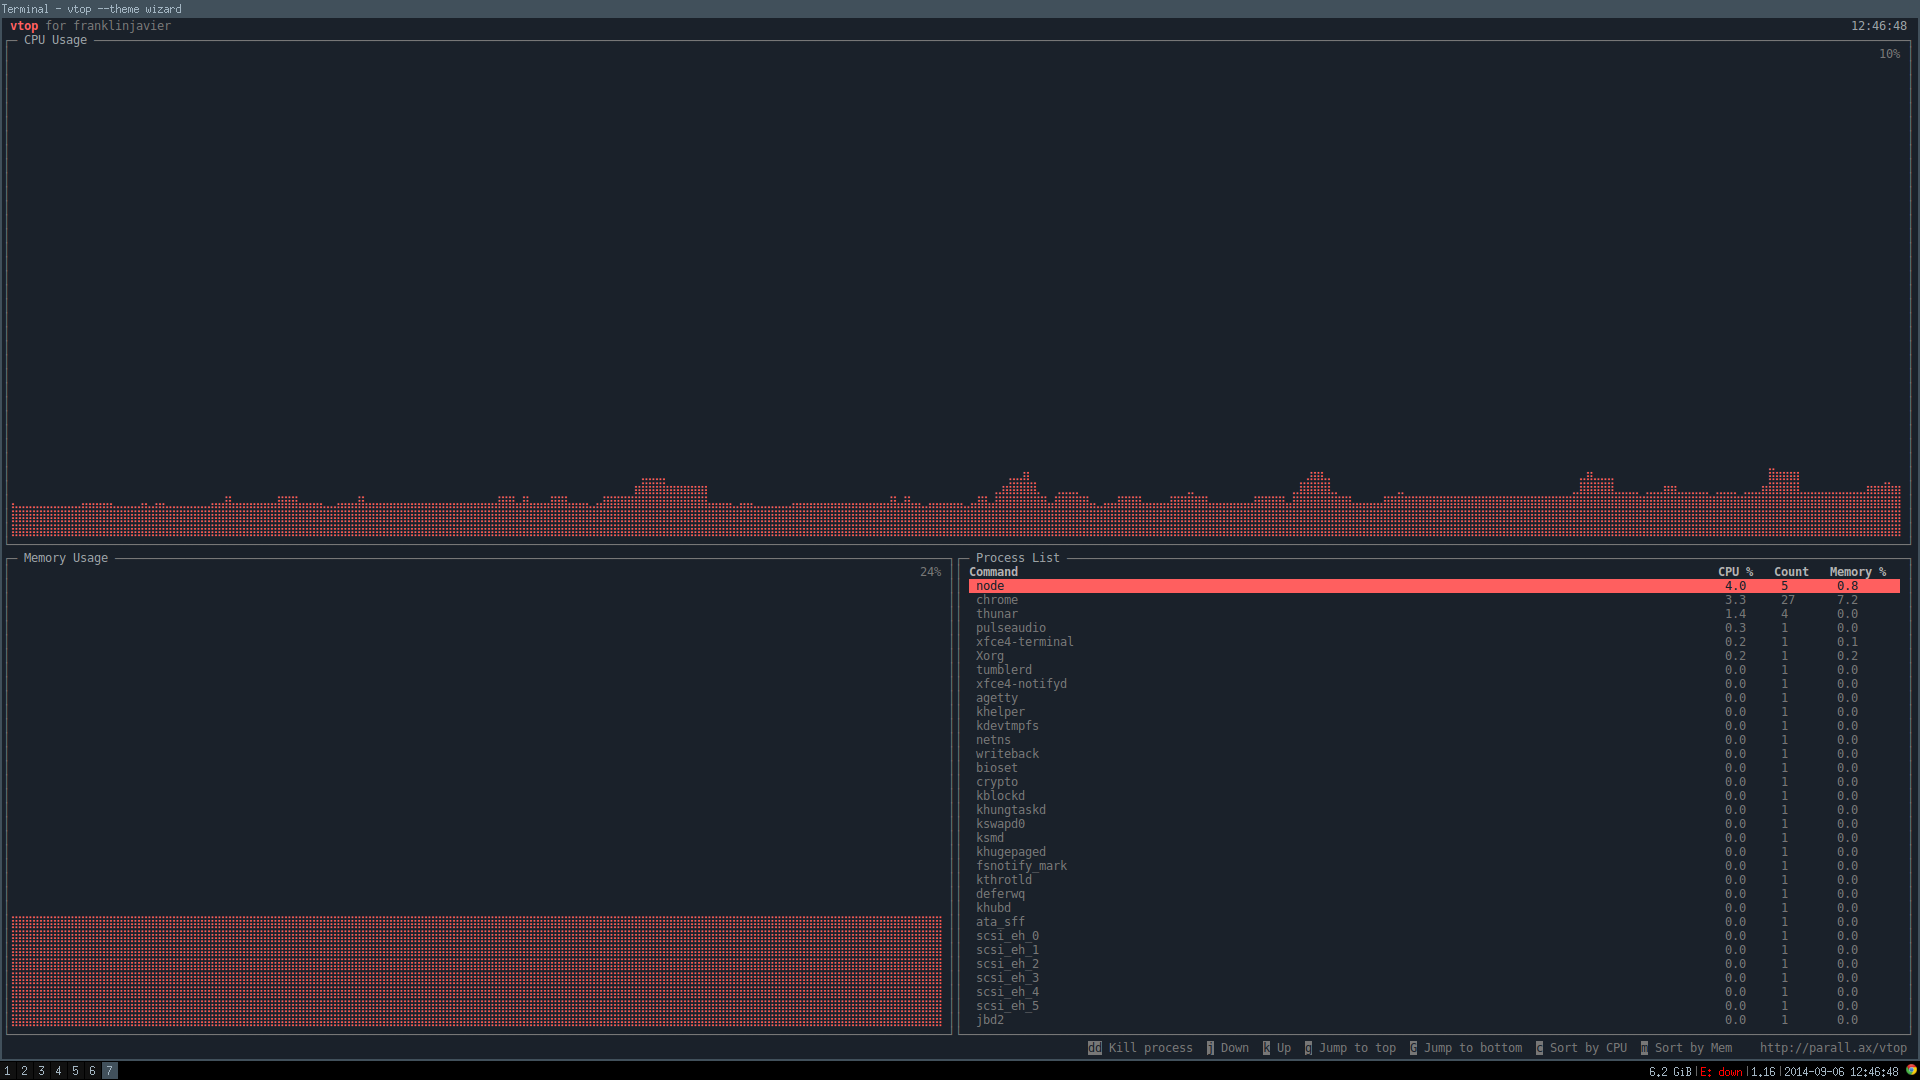The width and height of the screenshot is (1920, 1080).
Task: Select the pulseaudio process in list
Action: coord(1011,628)
